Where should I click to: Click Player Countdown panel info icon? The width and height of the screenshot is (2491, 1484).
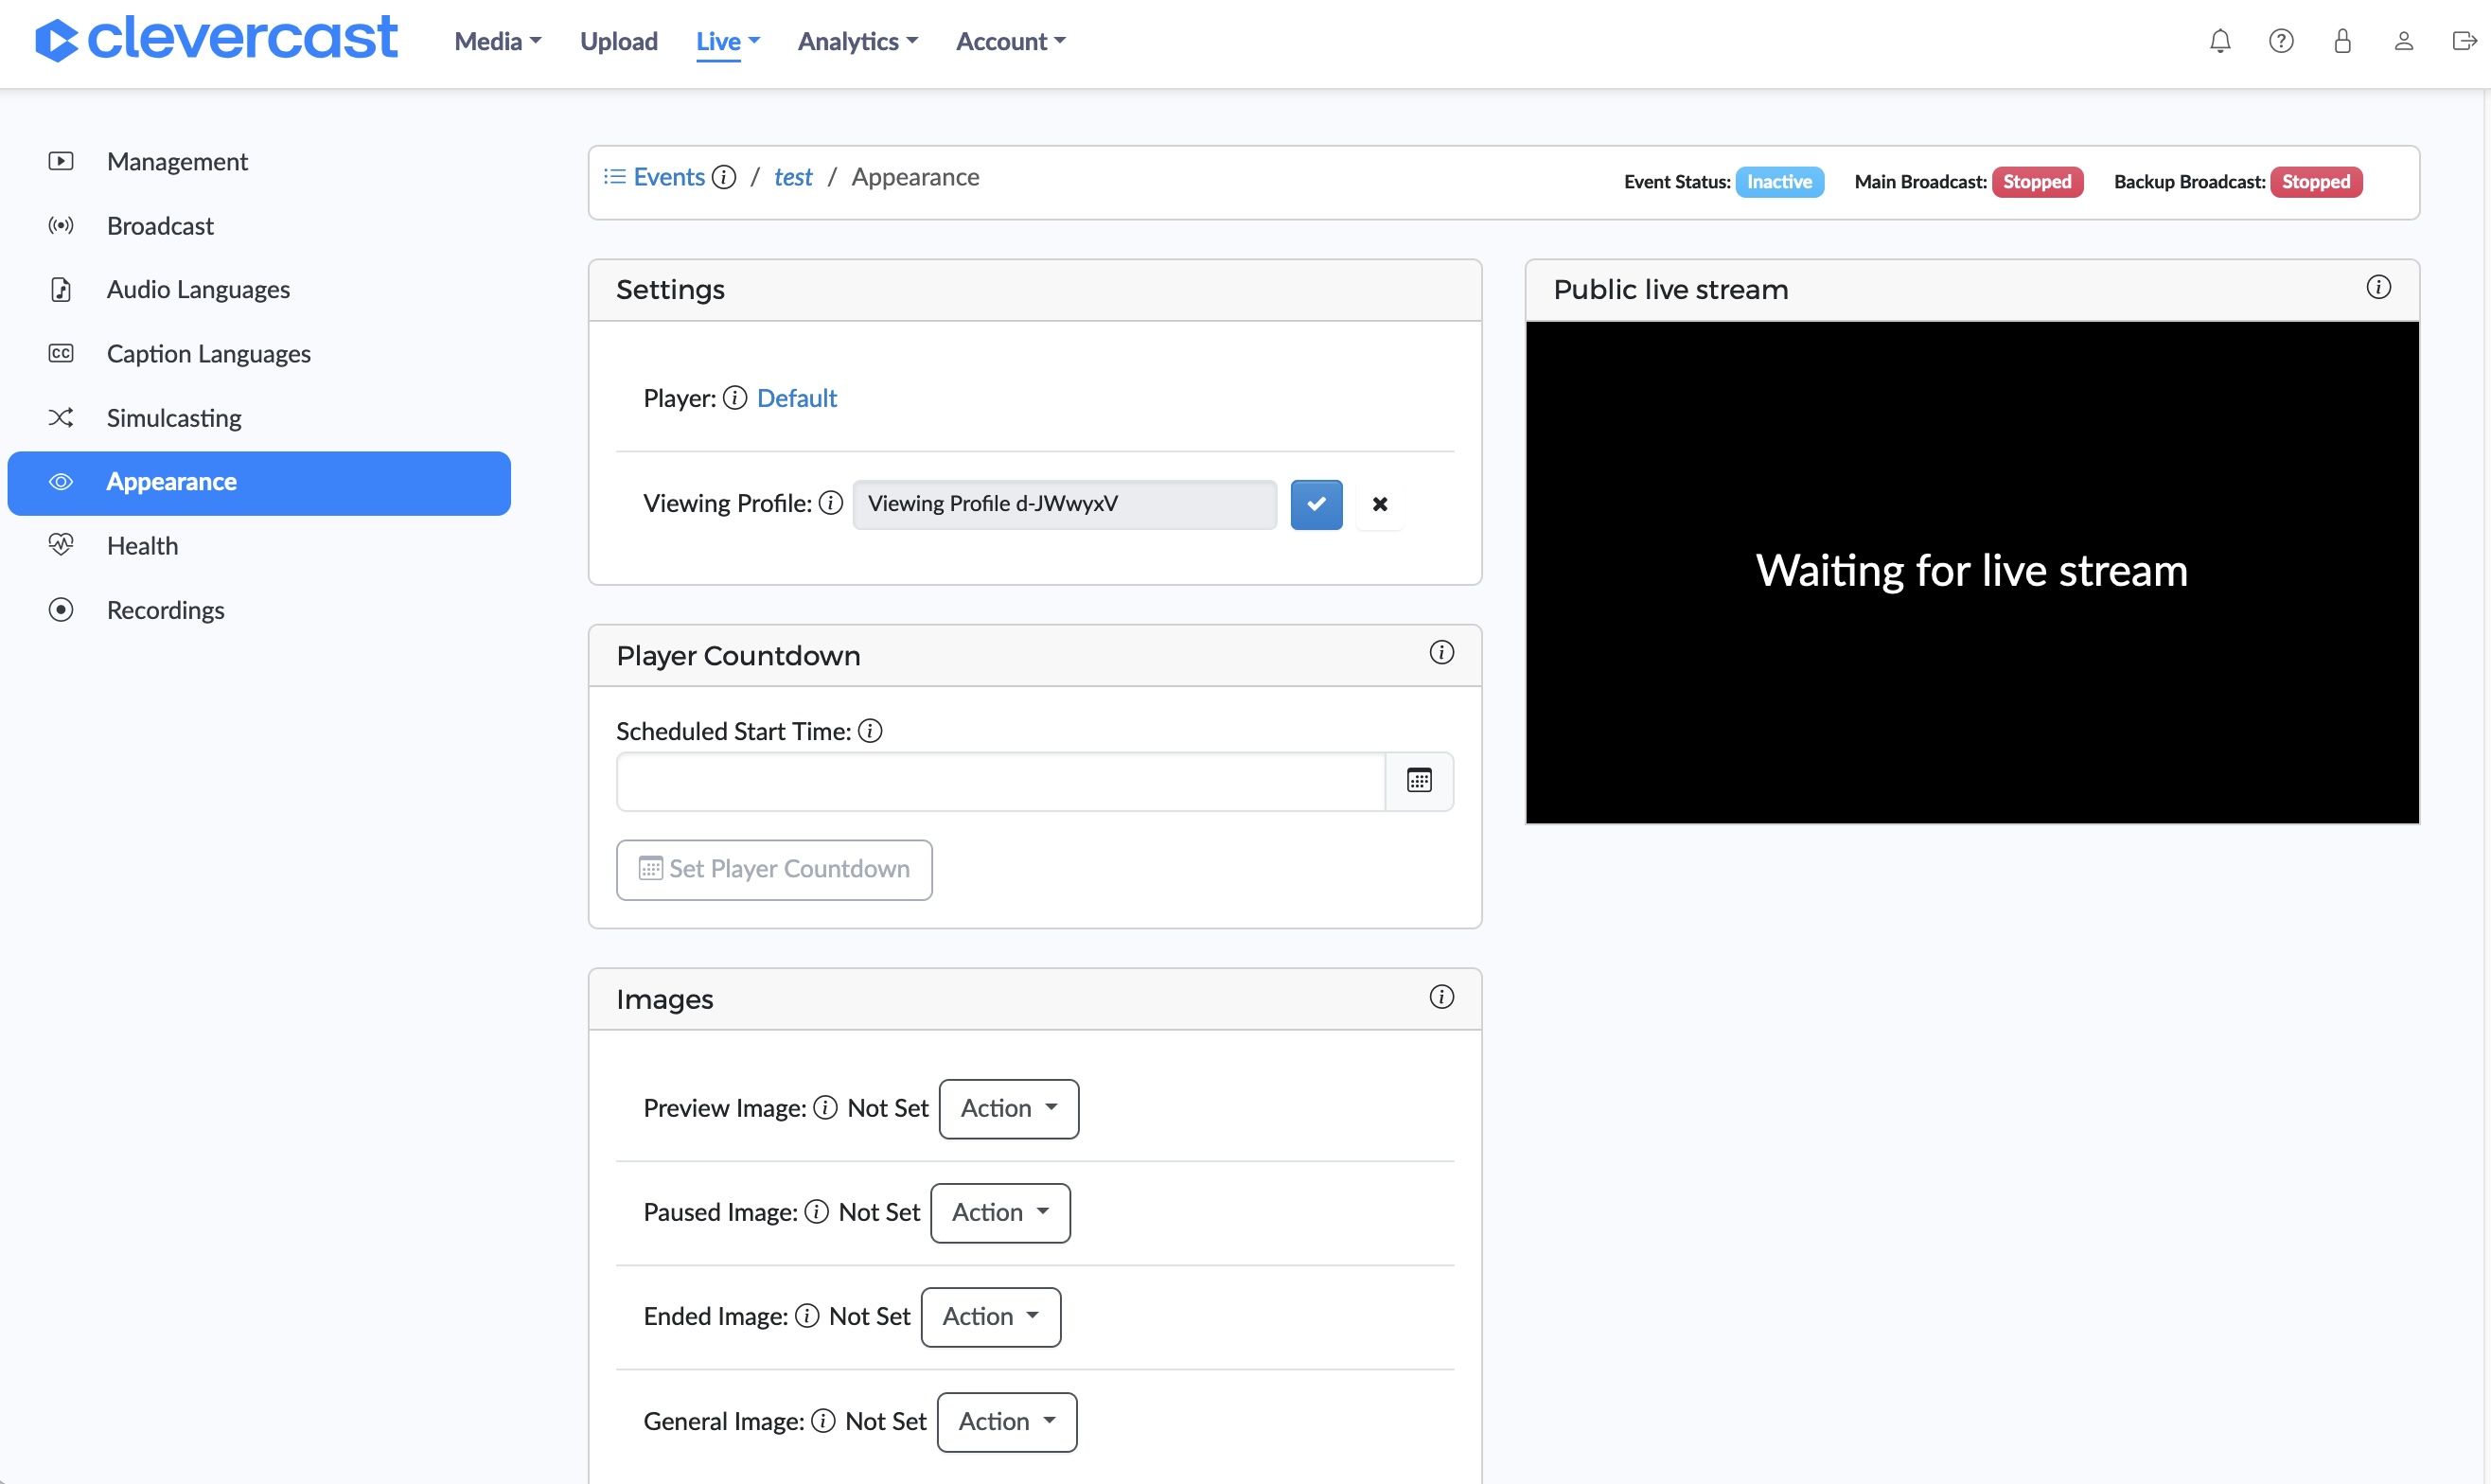click(x=1441, y=653)
